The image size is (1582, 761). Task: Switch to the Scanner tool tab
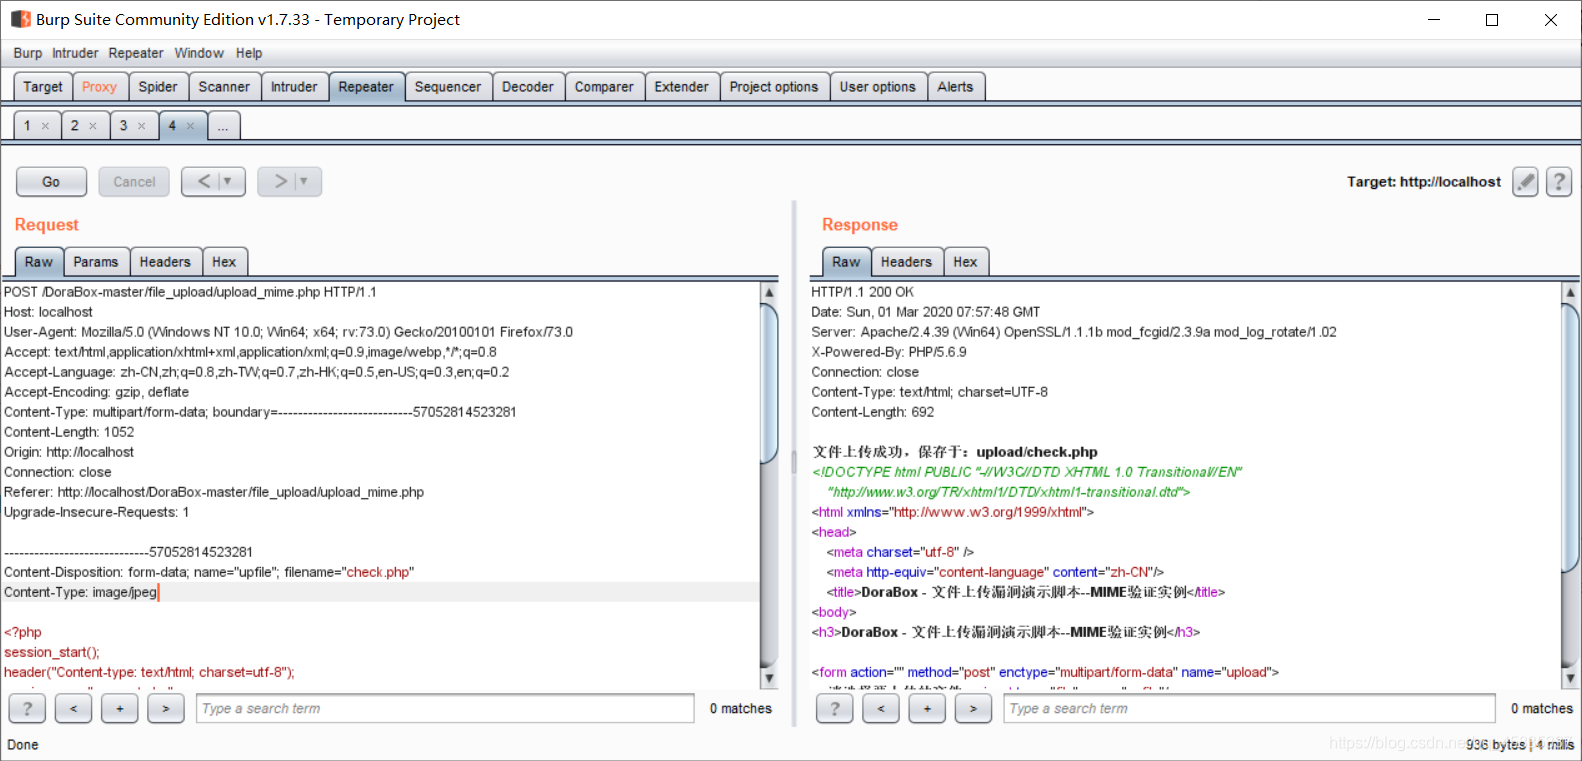point(224,87)
